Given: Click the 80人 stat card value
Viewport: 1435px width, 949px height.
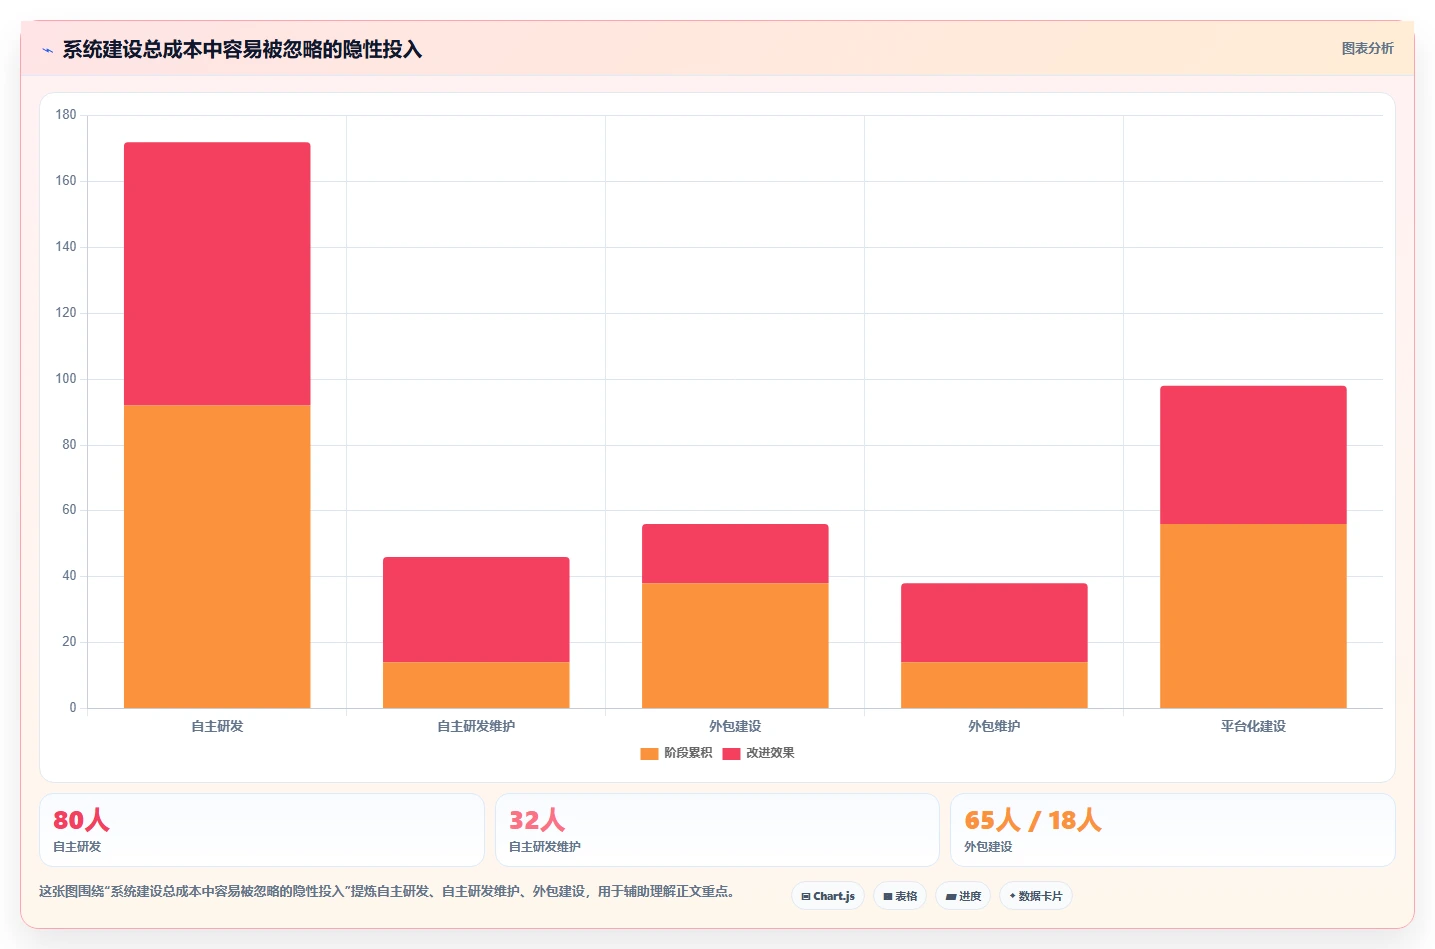Looking at the screenshot, I should (81, 820).
